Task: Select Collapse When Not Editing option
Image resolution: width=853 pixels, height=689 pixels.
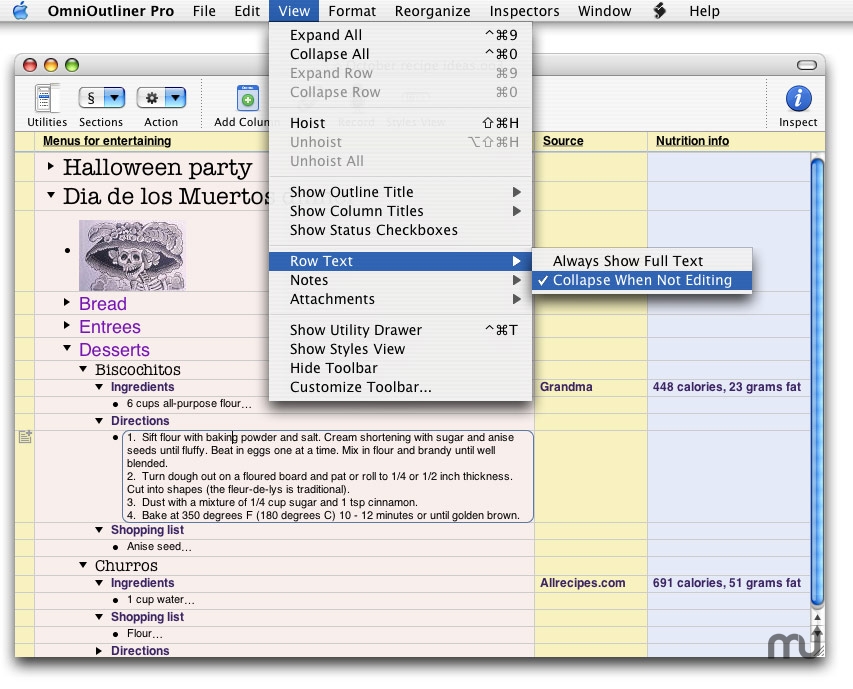Action: tap(641, 280)
